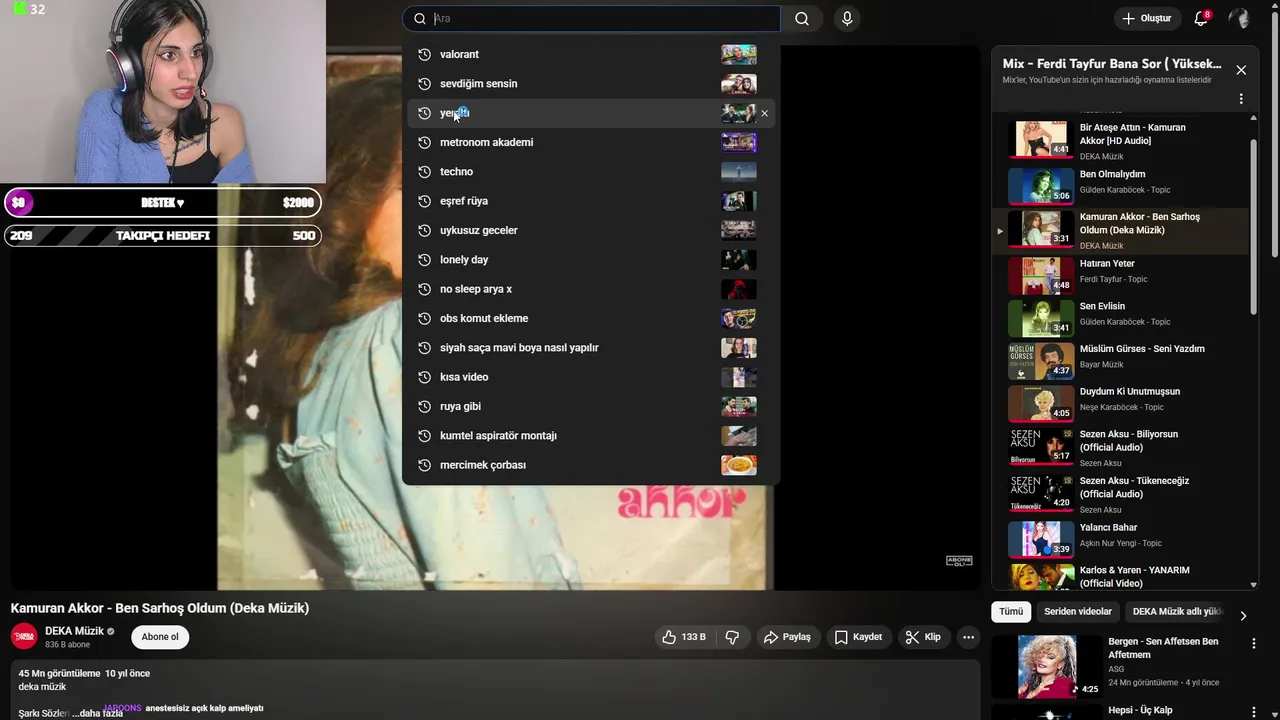The height and width of the screenshot is (720, 1280).
Task: Select 'sevdiğim sensin' search suggestion
Action: pos(591,84)
